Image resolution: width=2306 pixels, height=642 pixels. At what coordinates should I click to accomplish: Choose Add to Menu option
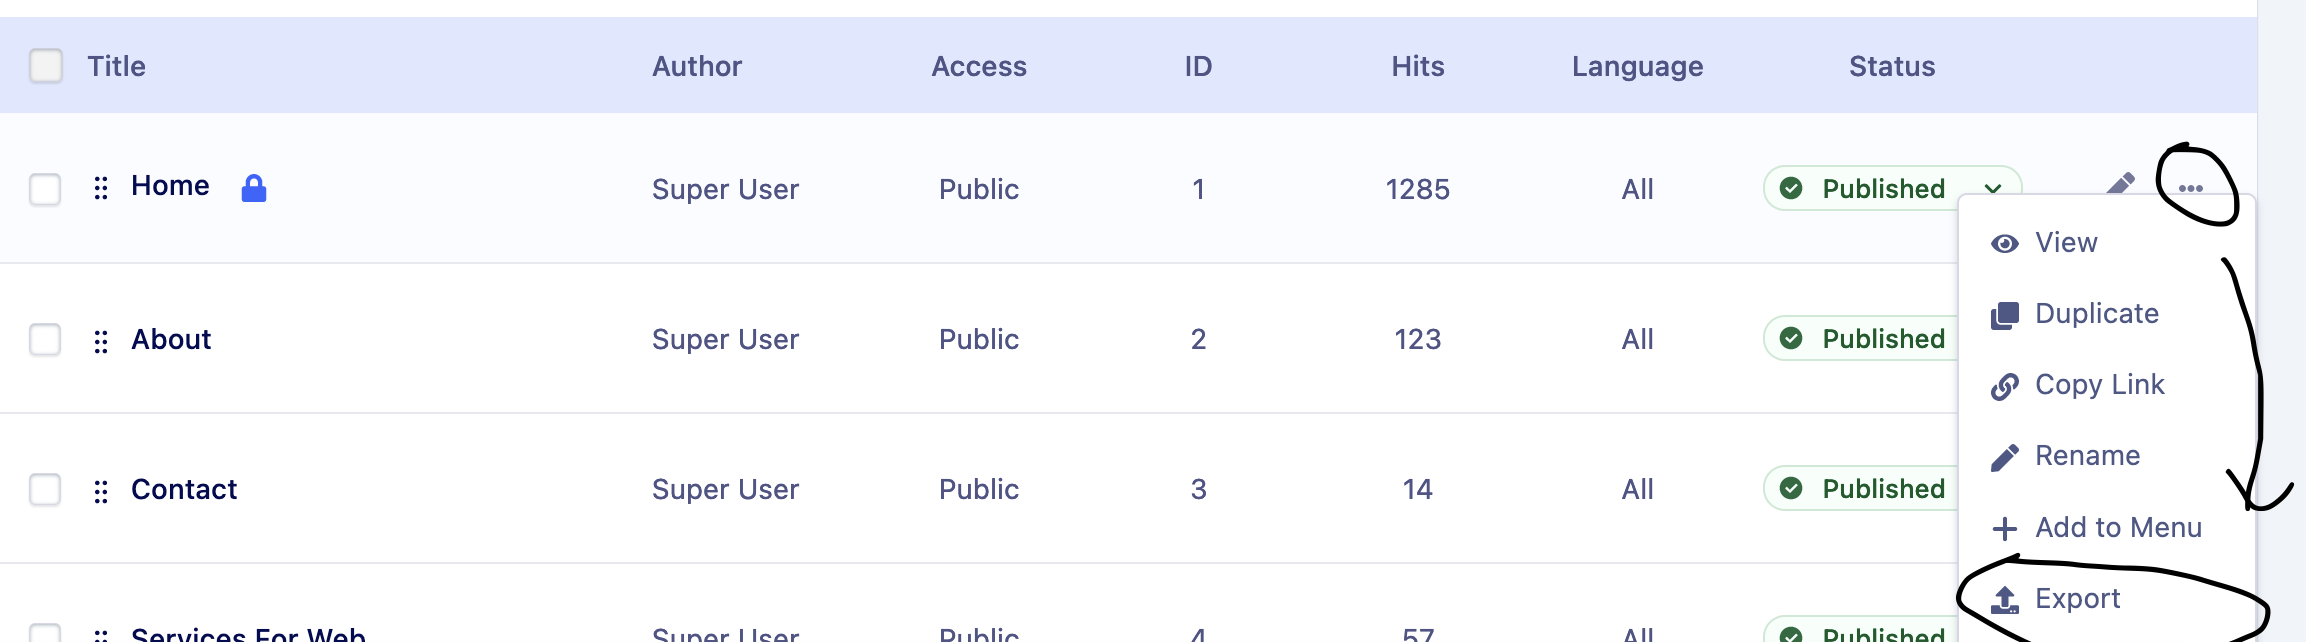click(x=2118, y=528)
